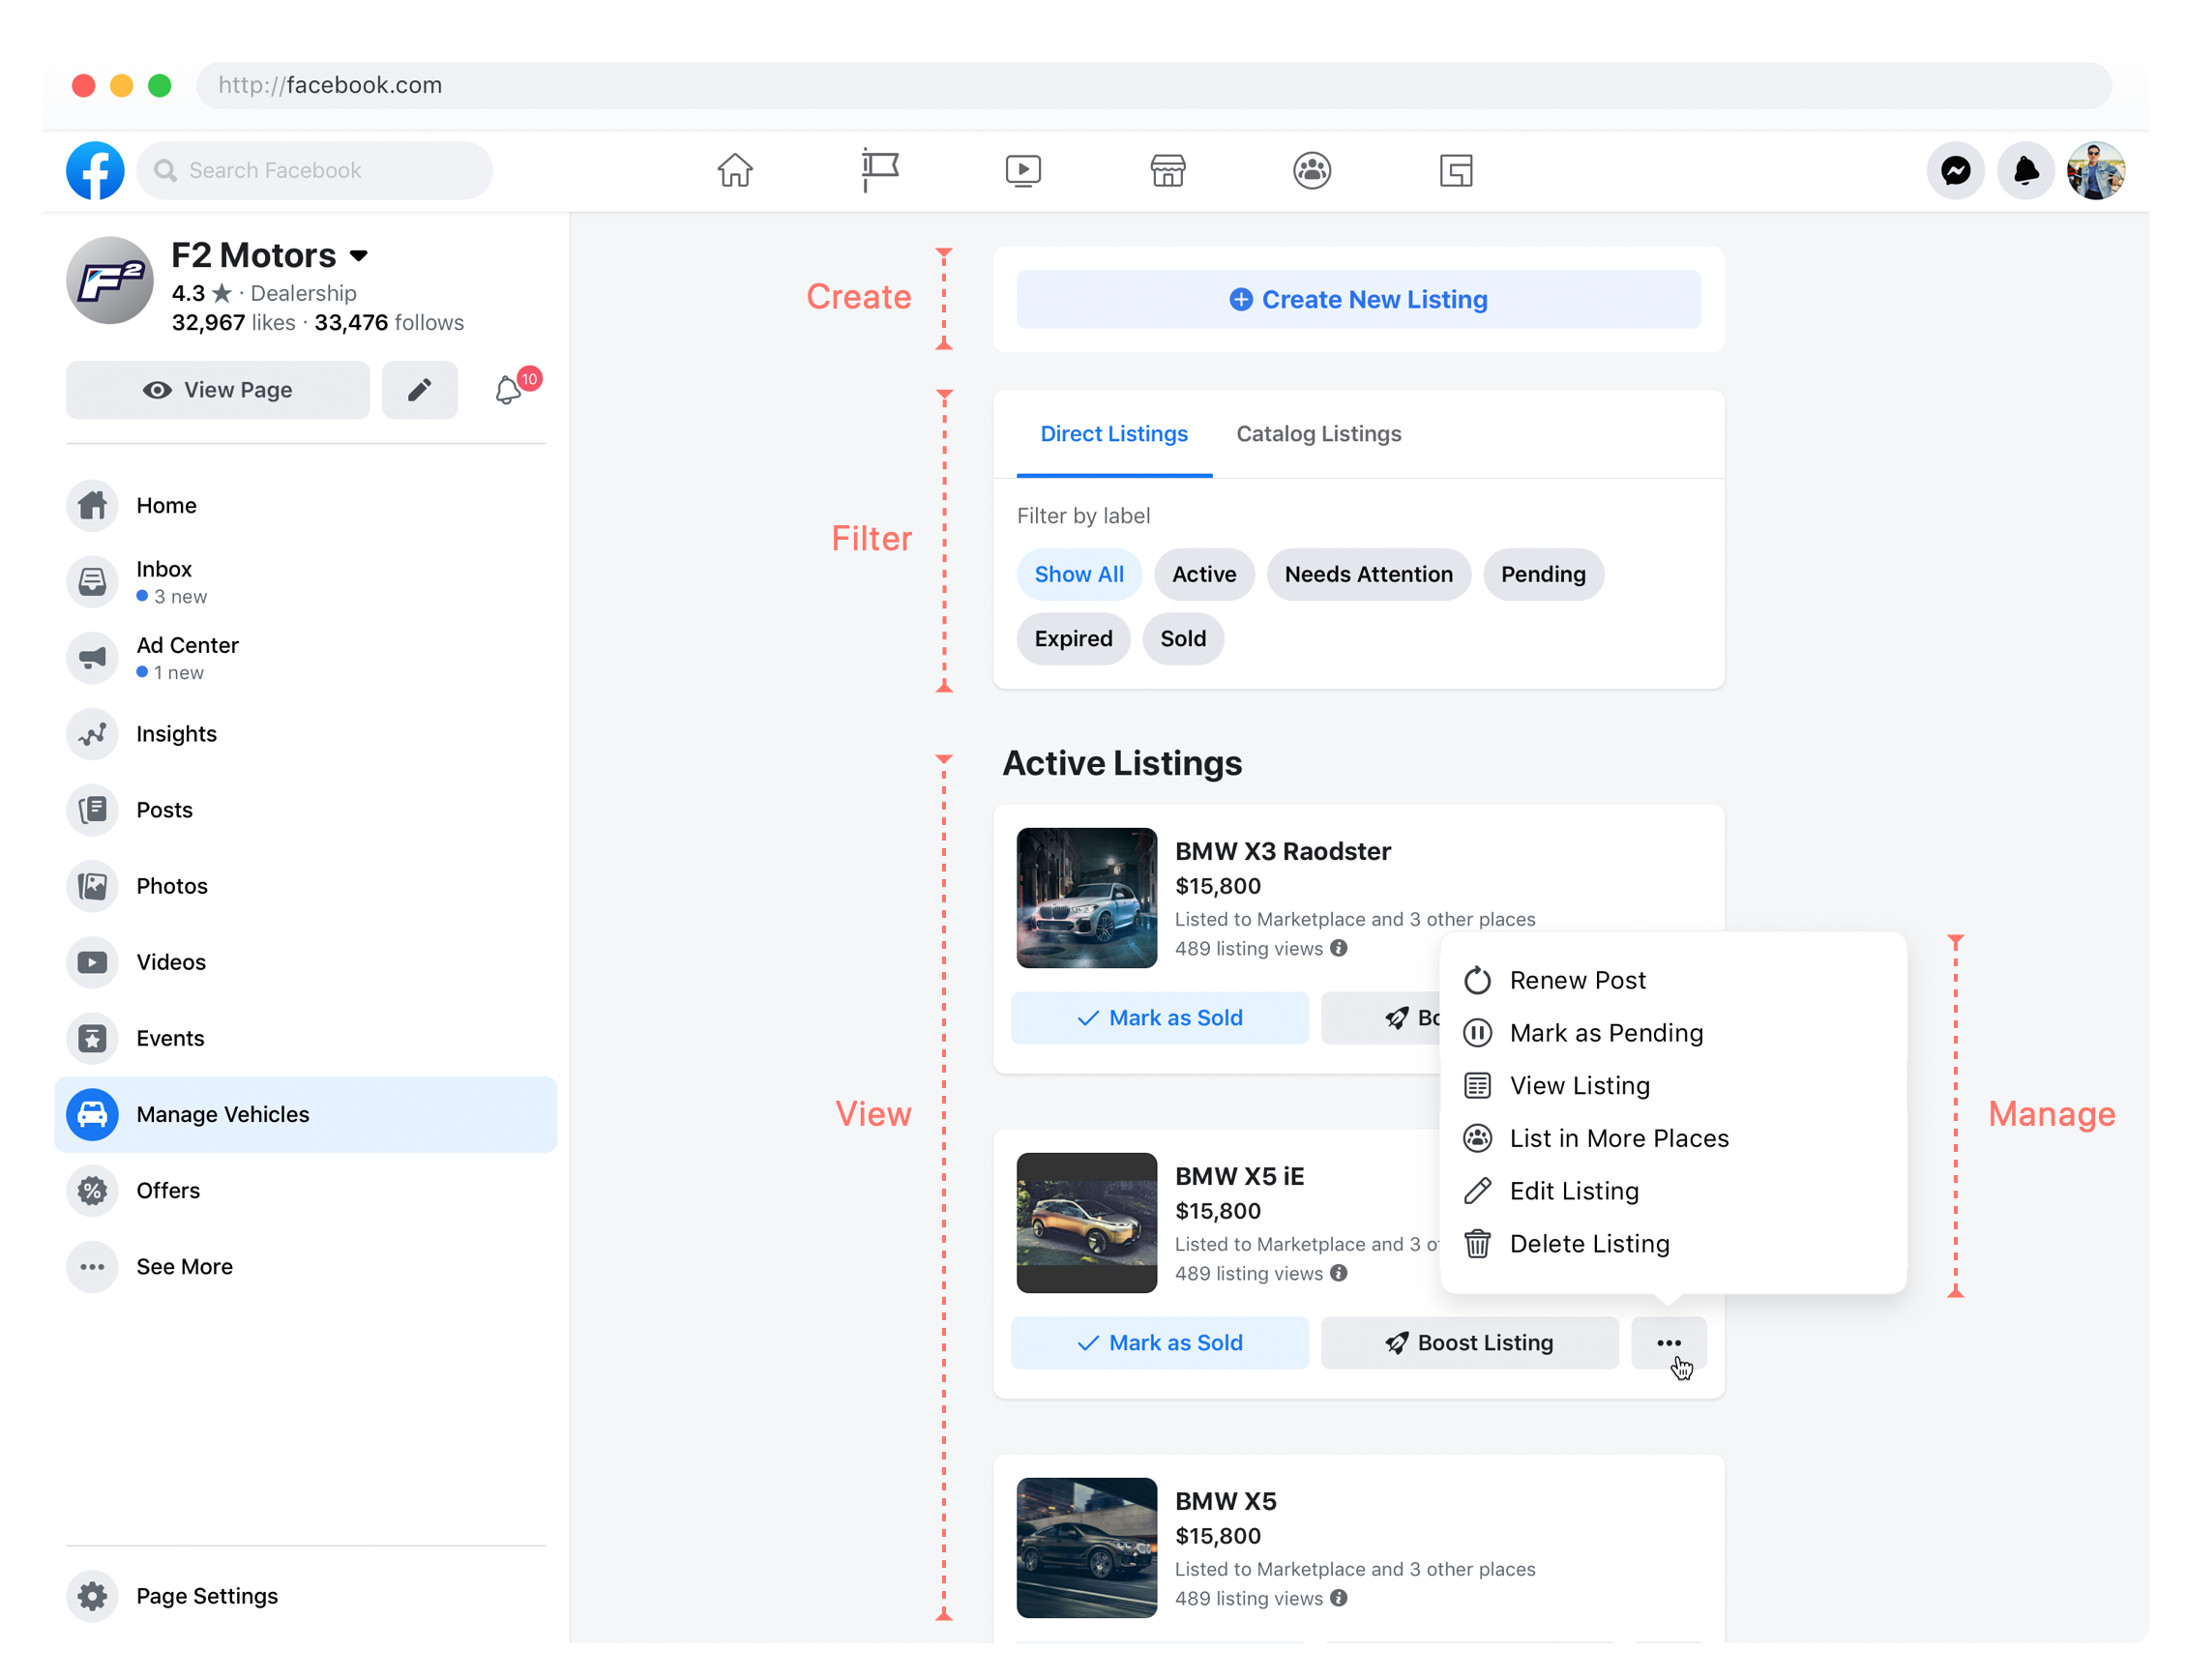Click the BMW X5 listing title
The width and height of the screenshot is (2187, 1680).
pos(1225,1501)
